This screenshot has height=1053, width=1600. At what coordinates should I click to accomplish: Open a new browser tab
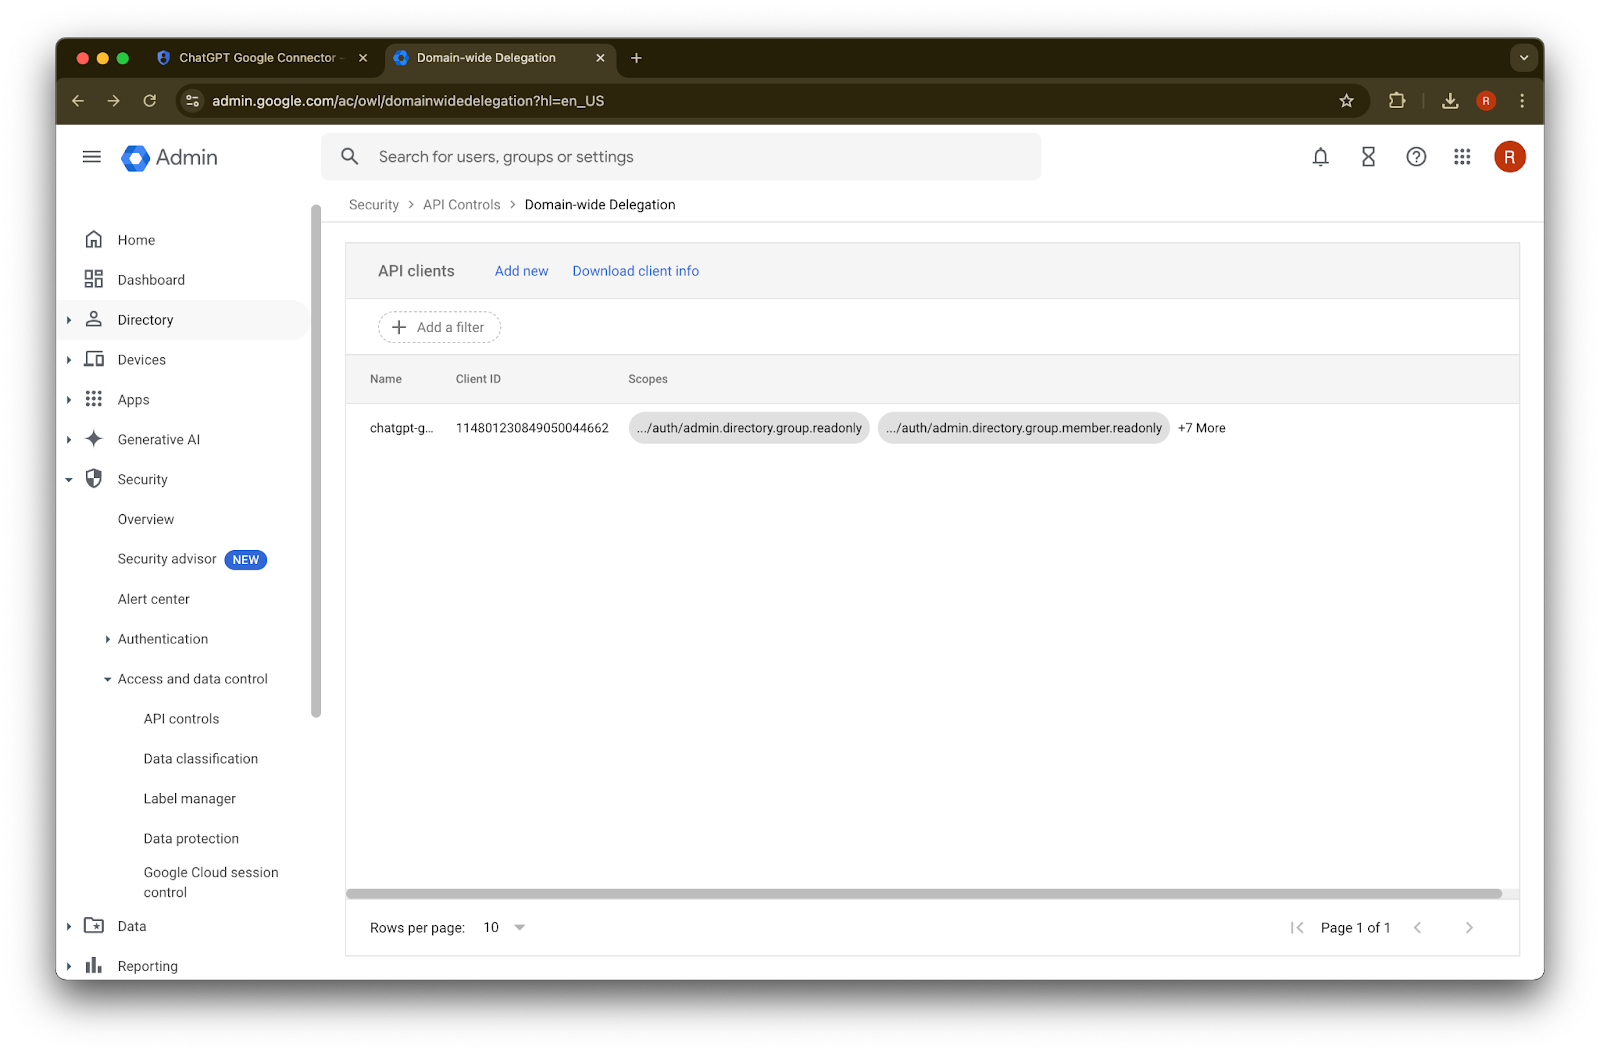[636, 58]
